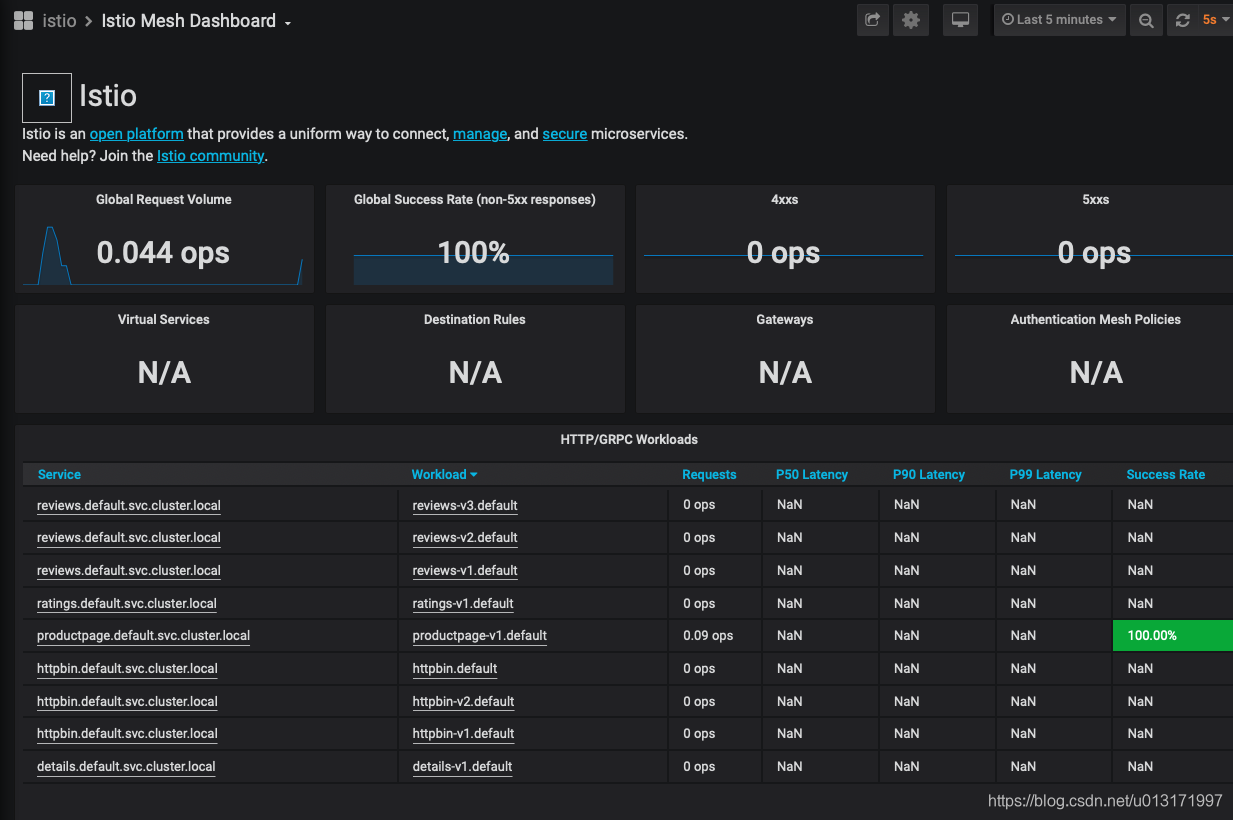
Task: Sort by the Service column header
Action: [59, 474]
